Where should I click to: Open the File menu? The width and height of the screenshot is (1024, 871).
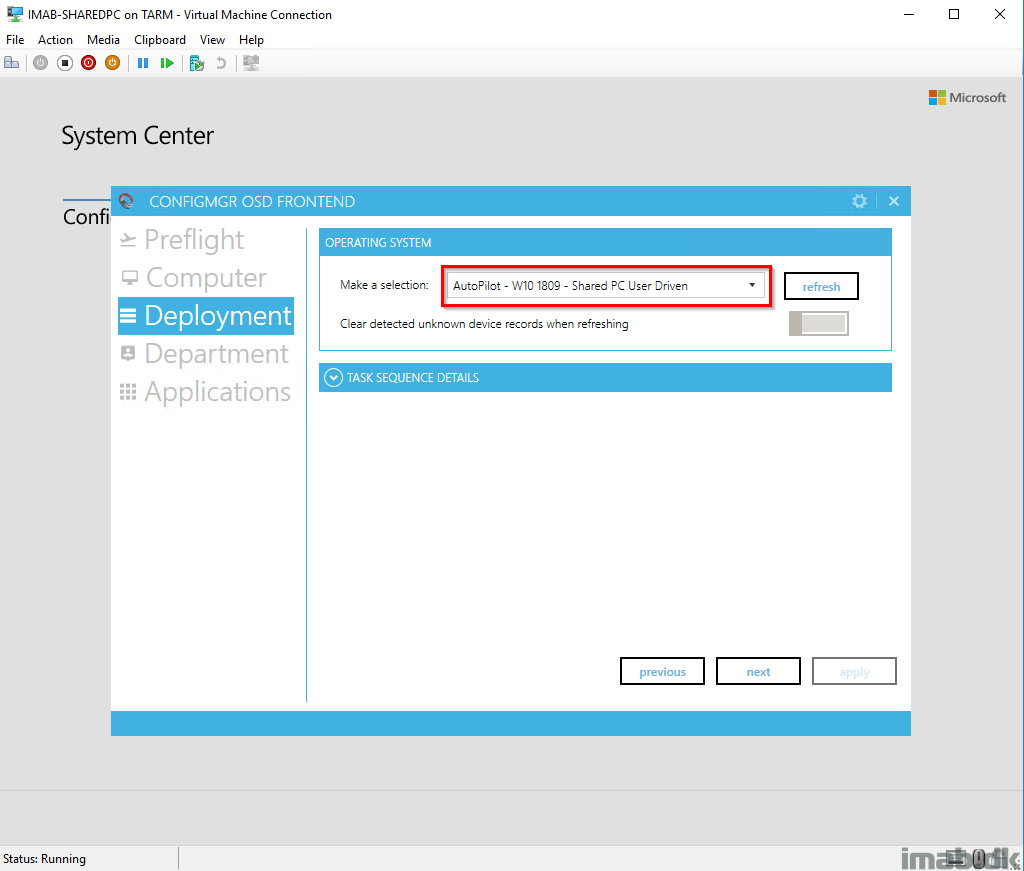[x=15, y=40]
